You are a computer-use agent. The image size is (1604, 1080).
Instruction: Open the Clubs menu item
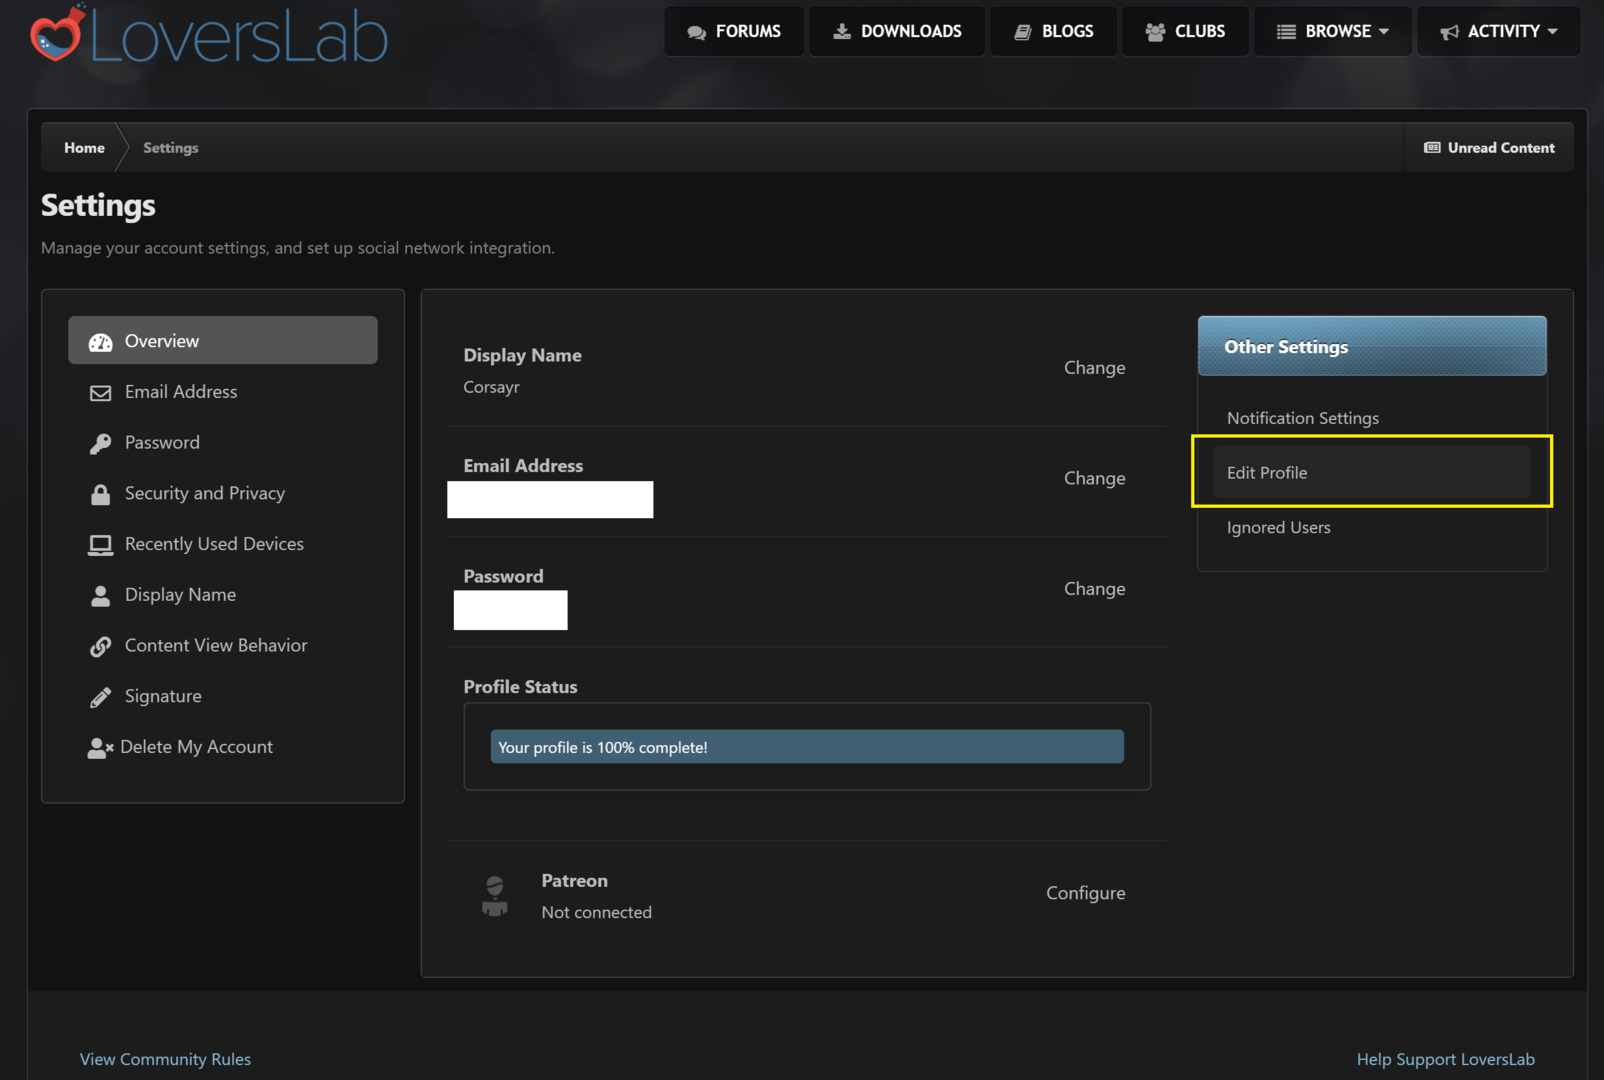(1185, 31)
